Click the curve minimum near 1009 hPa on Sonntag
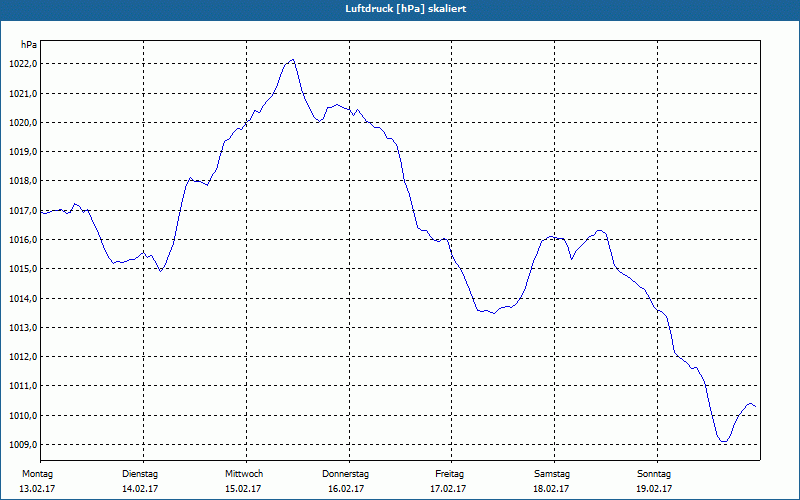 click(723, 441)
